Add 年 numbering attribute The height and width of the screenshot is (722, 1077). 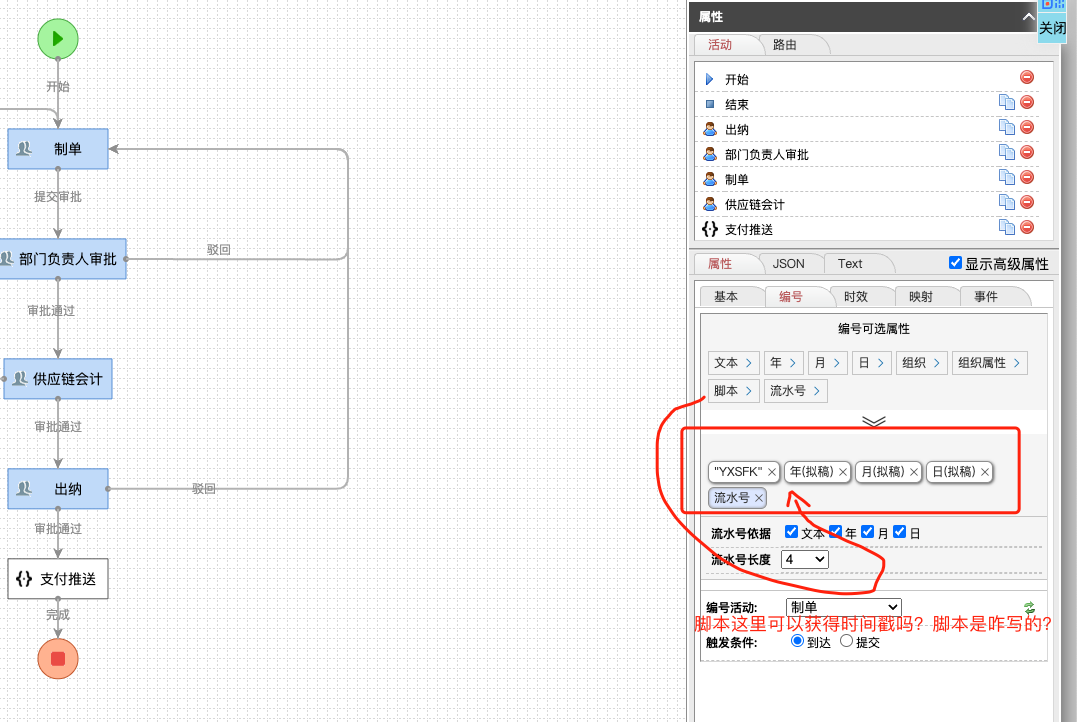783,363
